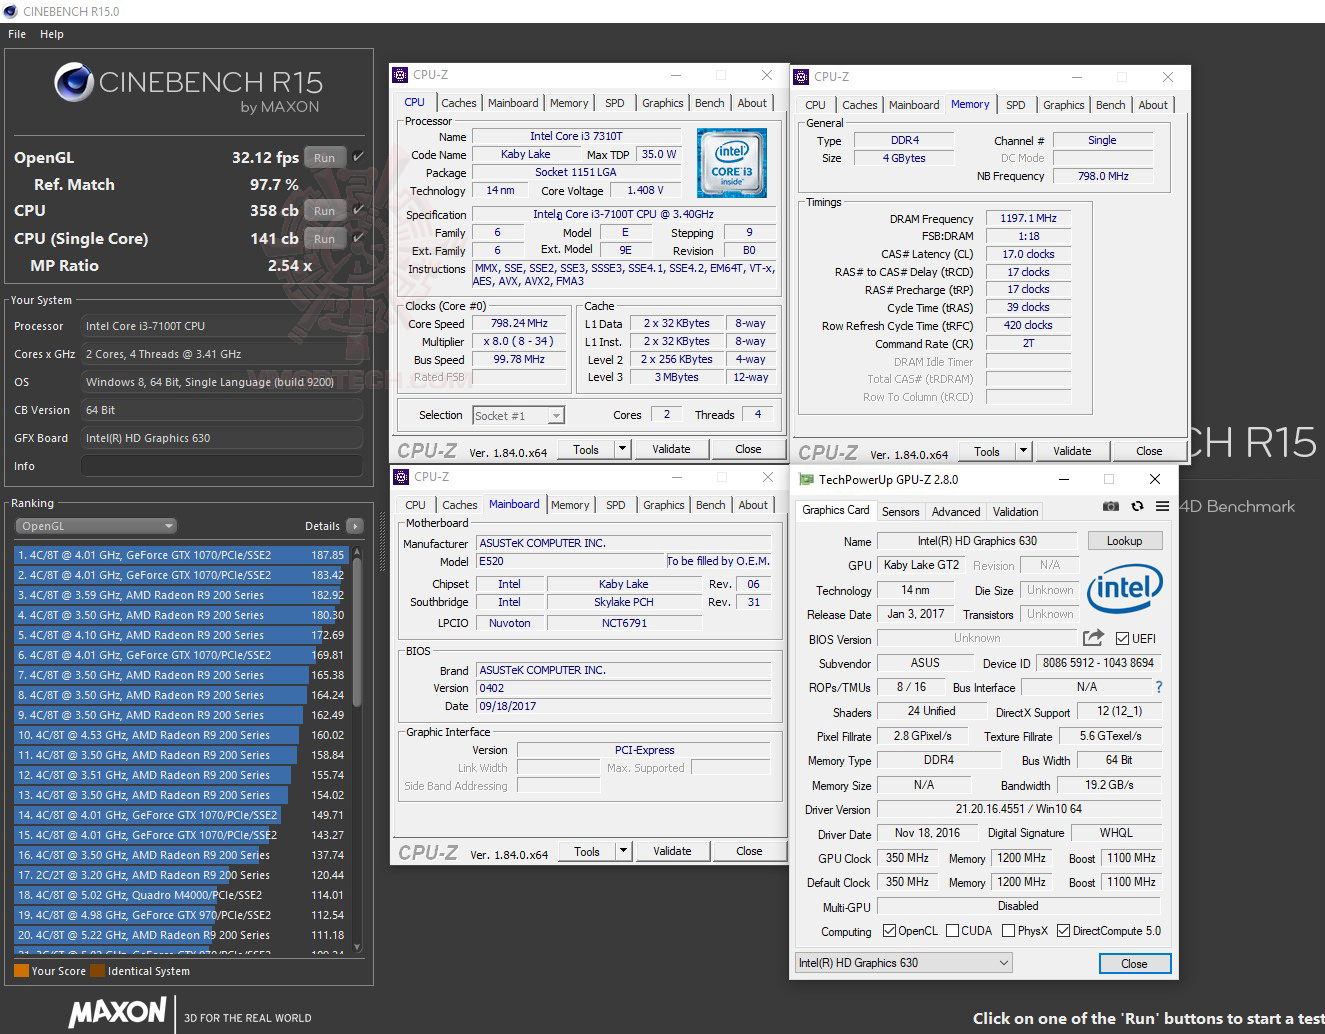Click the Intel Core i3 logo in CPU-Z
Image resolution: width=1325 pixels, height=1034 pixels.
[732, 163]
